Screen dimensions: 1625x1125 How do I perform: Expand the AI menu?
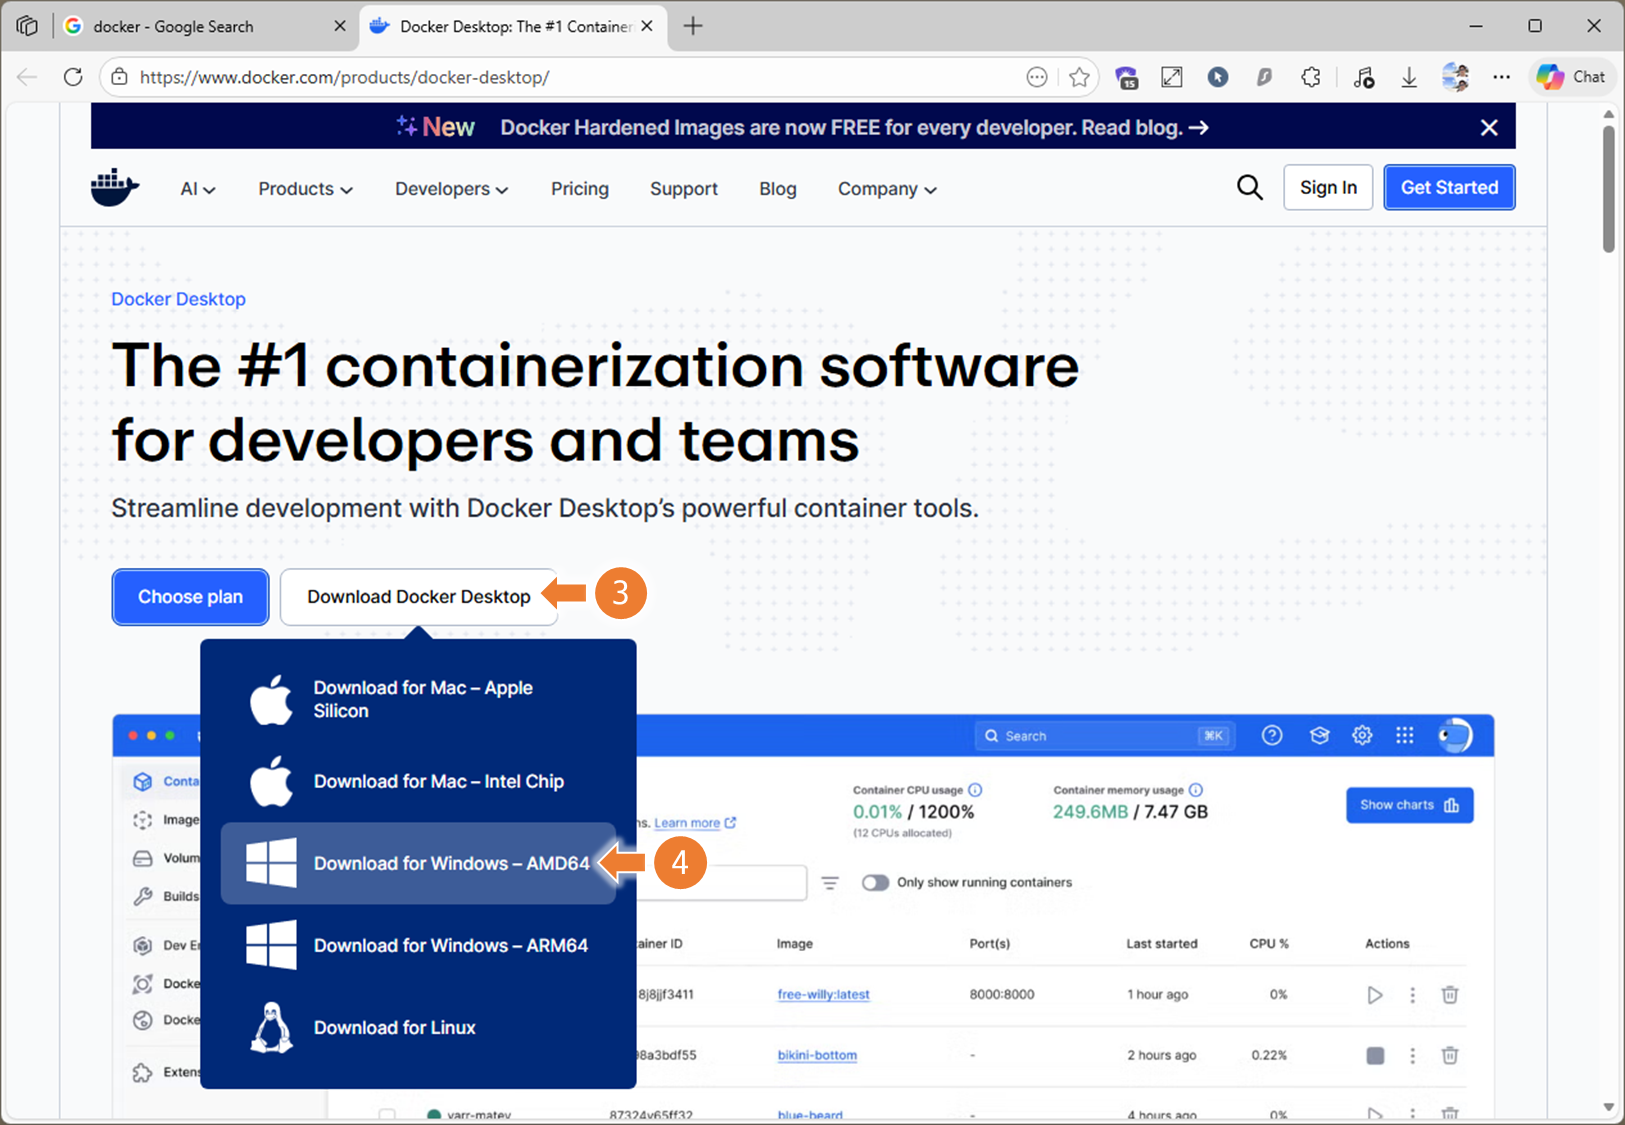pyautogui.click(x=197, y=188)
